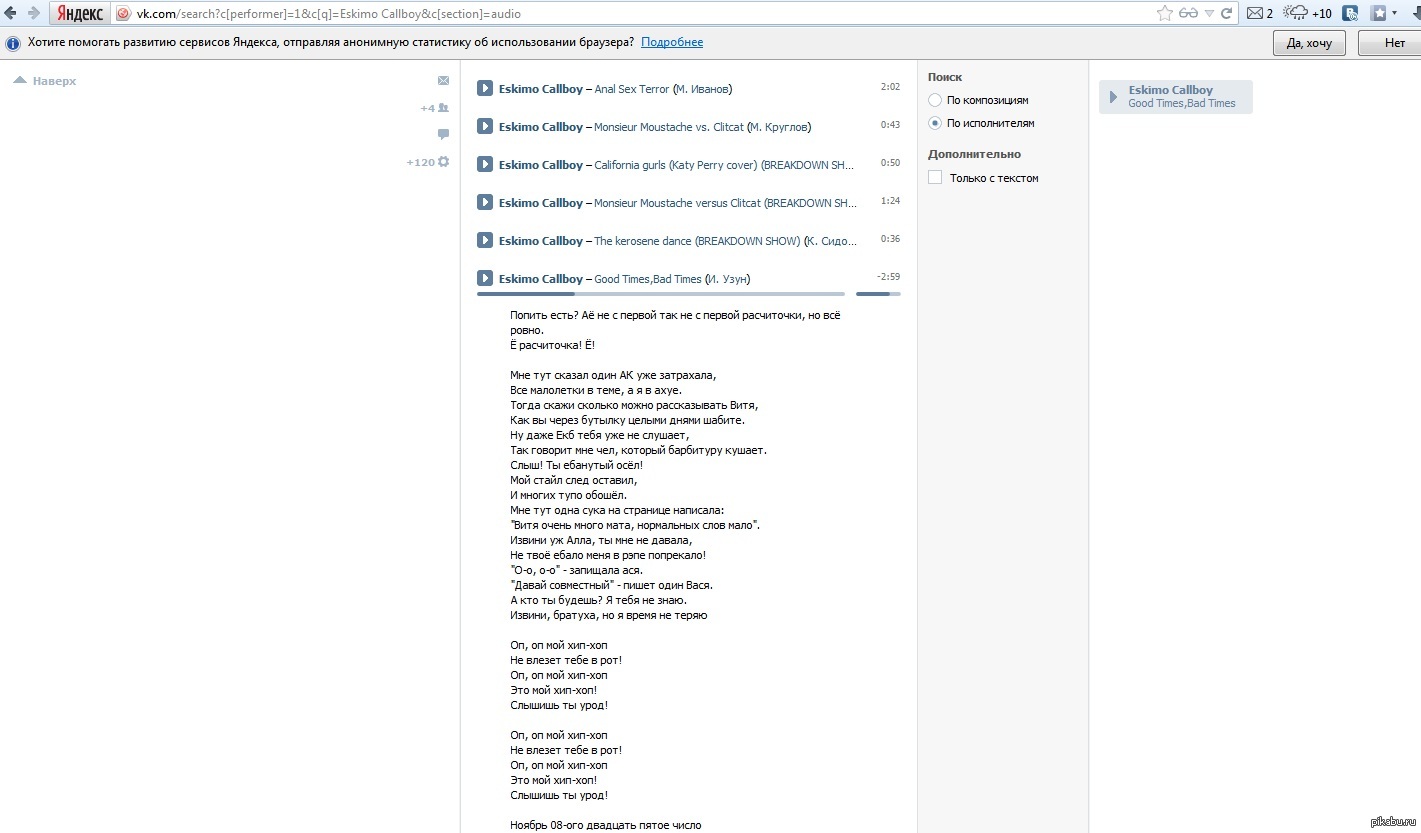Pause or play Good Times,Bad Times track
This screenshot has height=833, width=1421.
click(485, 278)
